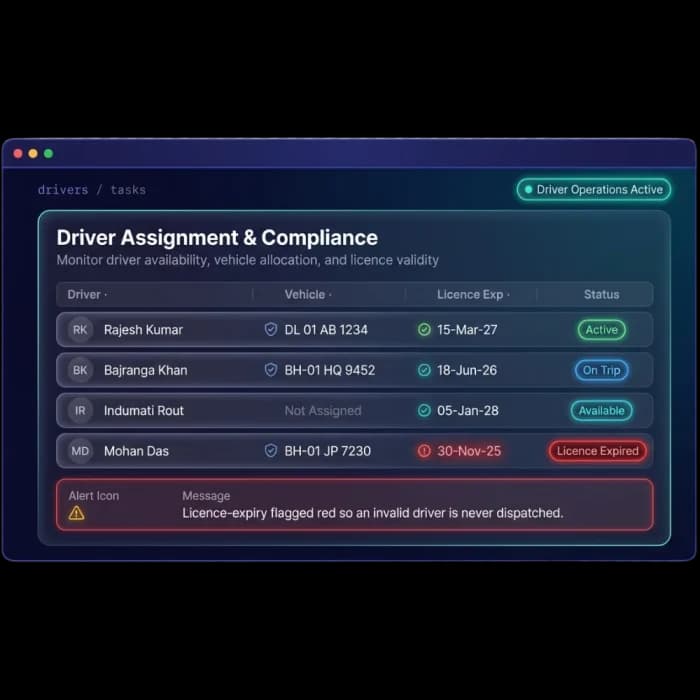Click expired licence date 30-Nov-25

(x=469, y=451)
